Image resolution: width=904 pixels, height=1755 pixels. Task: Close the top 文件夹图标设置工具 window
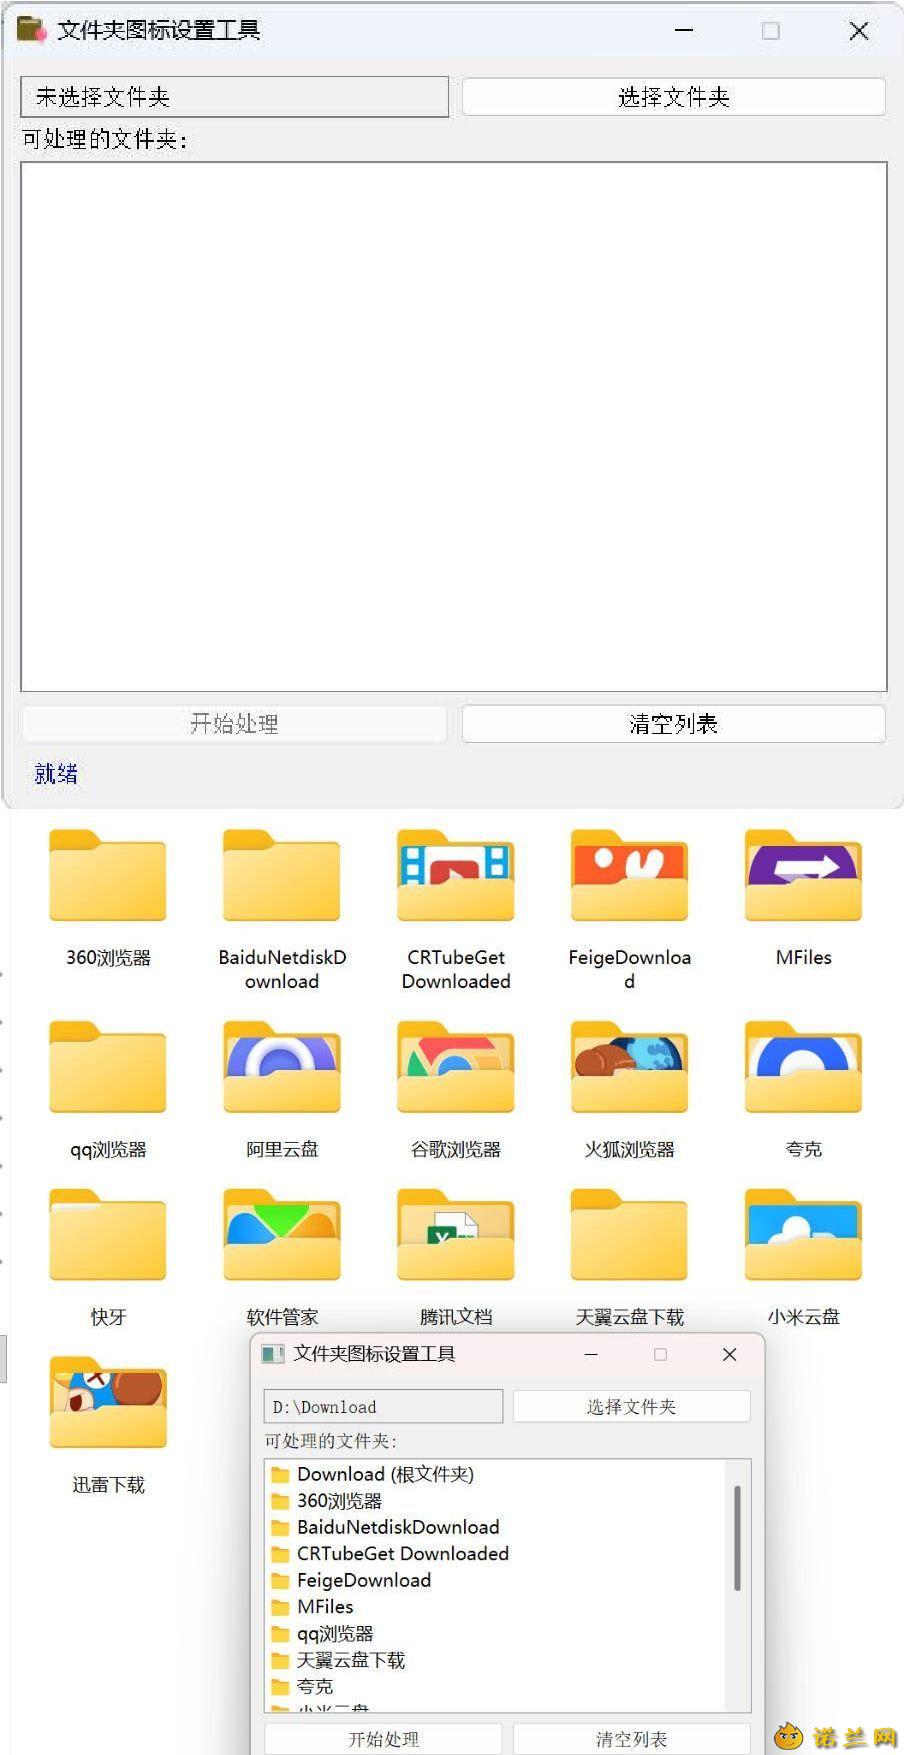858,31
